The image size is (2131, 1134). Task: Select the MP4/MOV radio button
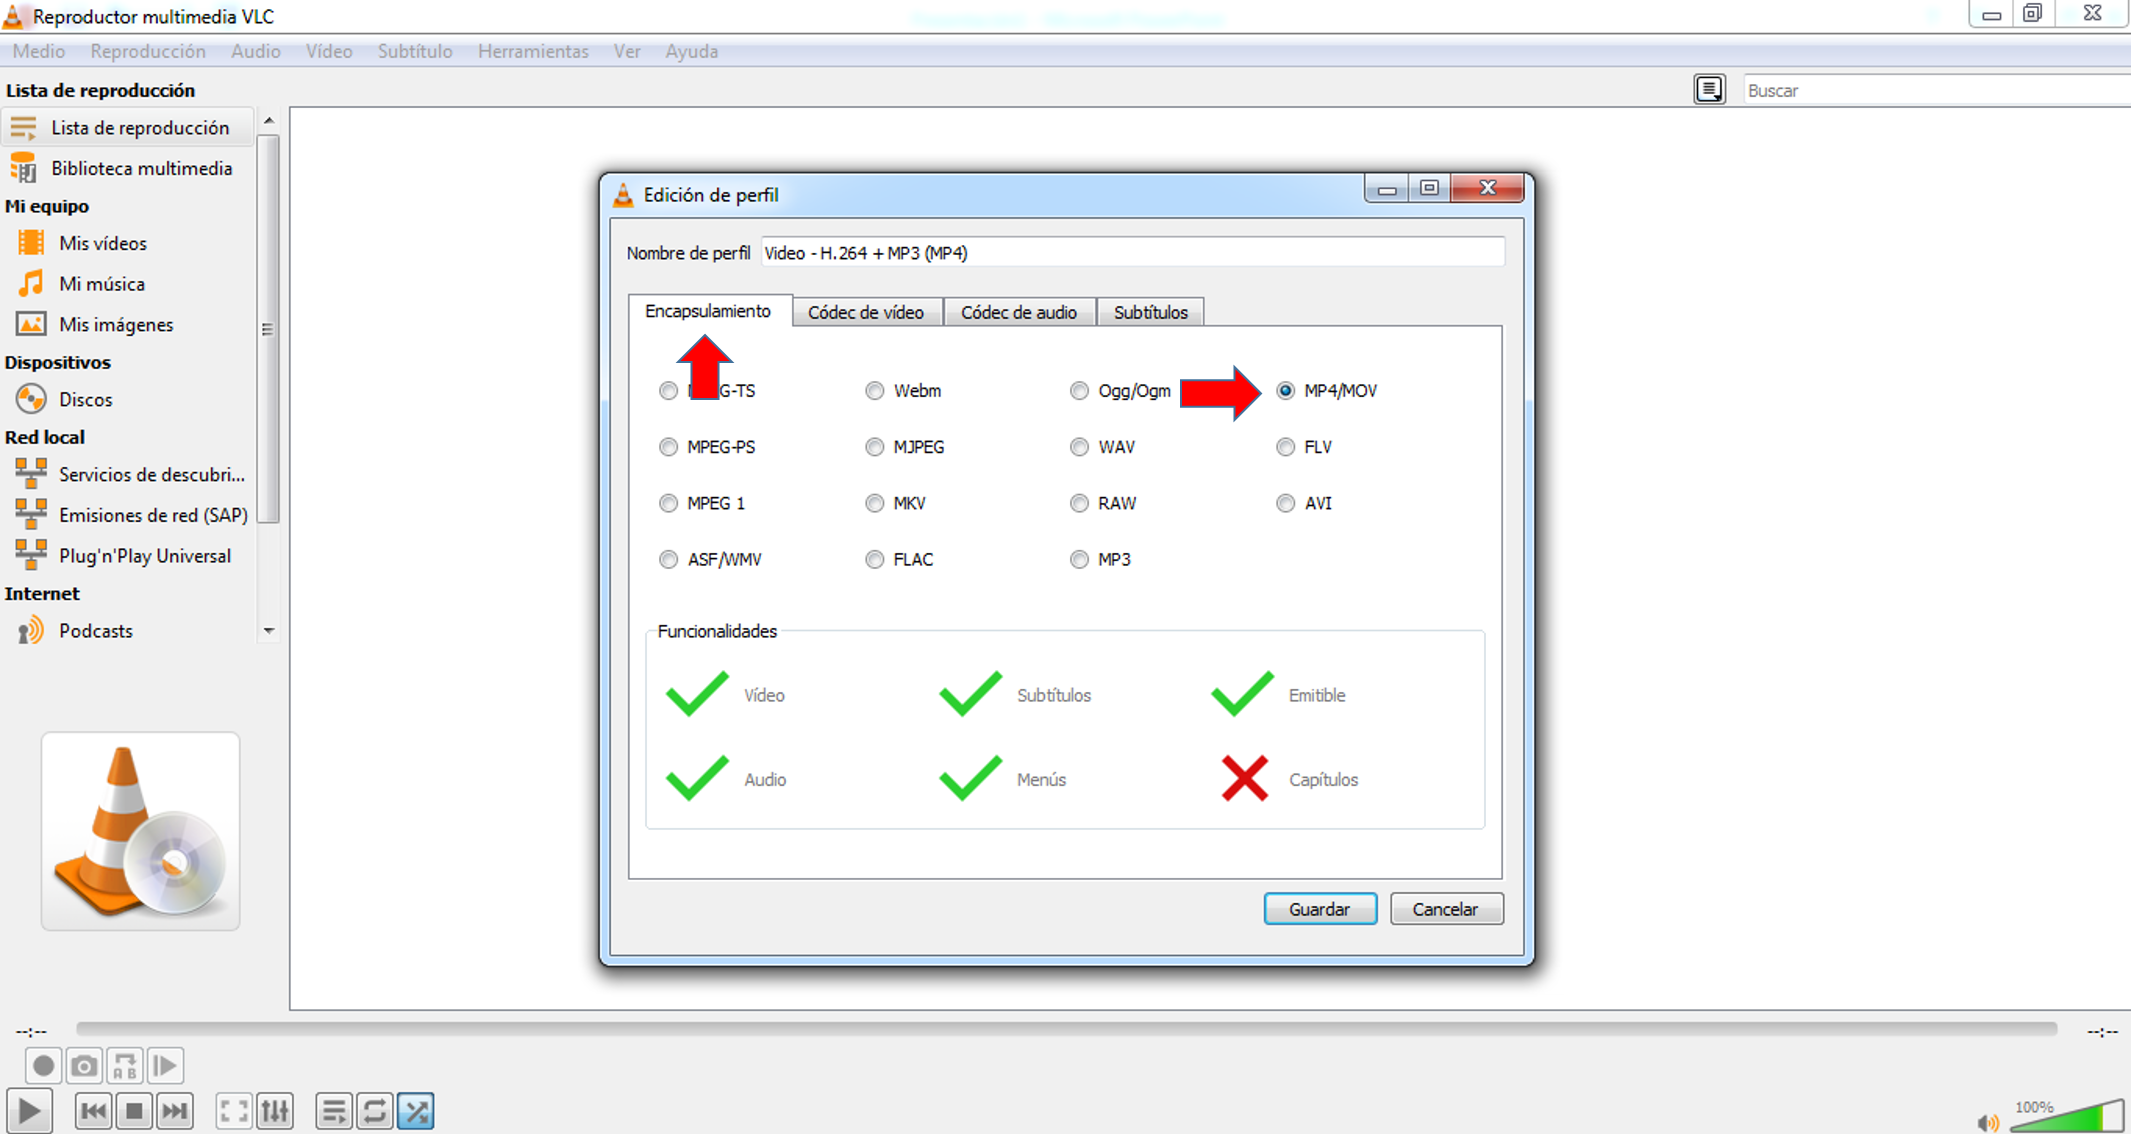1286,390
